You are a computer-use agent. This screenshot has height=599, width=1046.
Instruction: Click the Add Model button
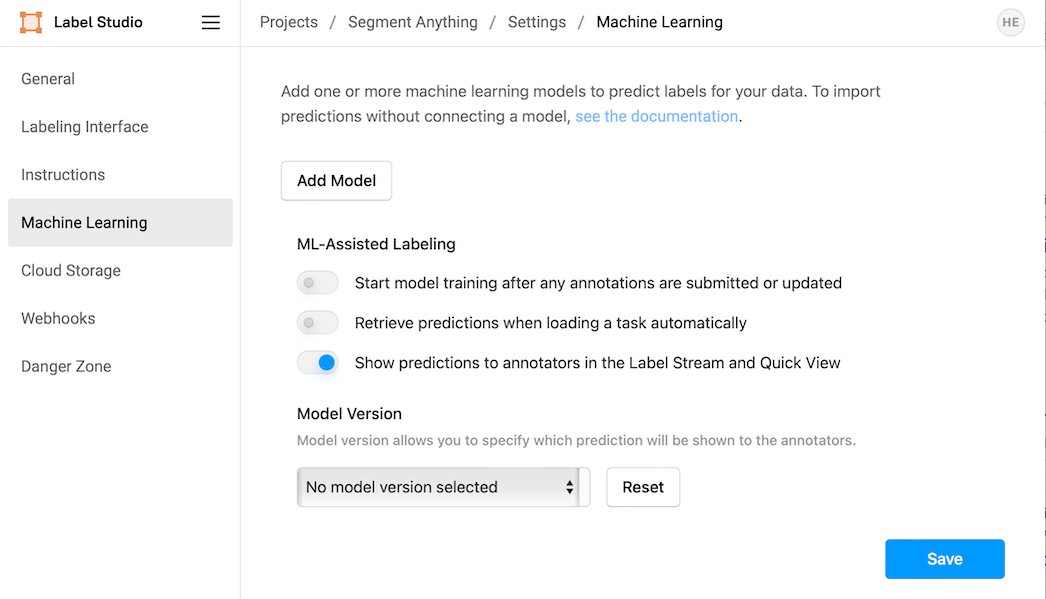[336, 181]
